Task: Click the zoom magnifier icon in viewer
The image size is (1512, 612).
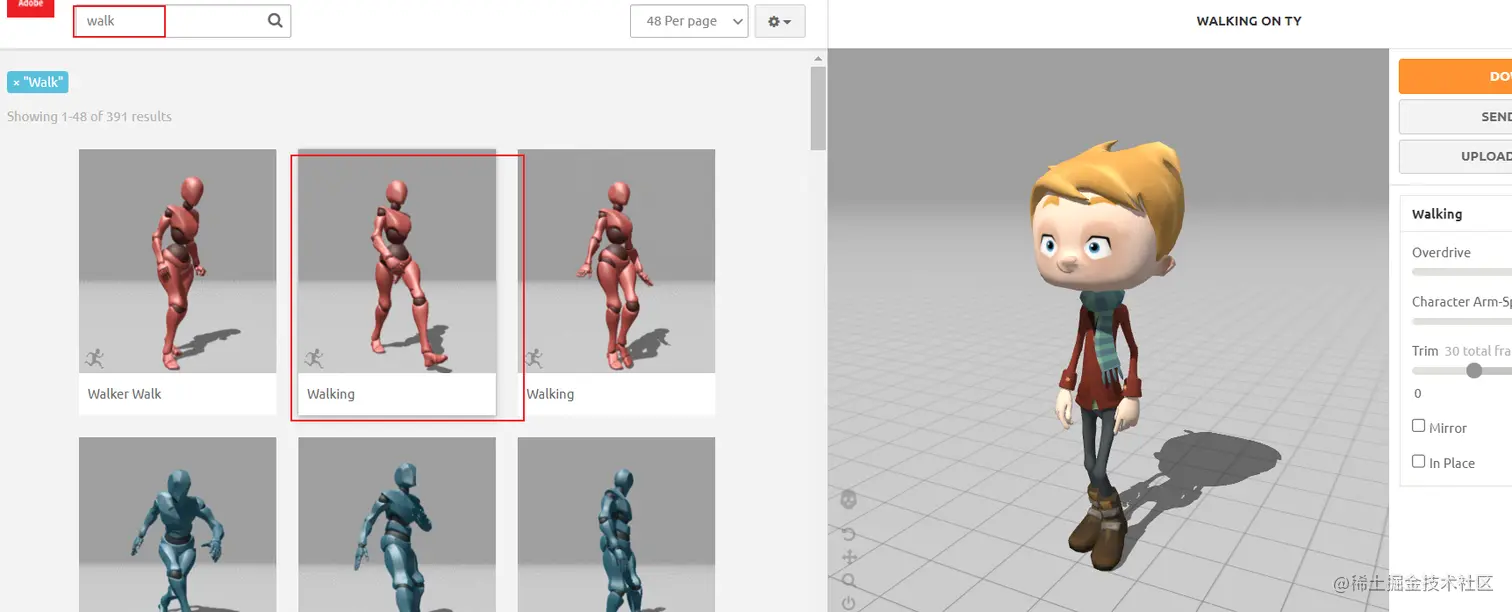Action: (849, 580)
